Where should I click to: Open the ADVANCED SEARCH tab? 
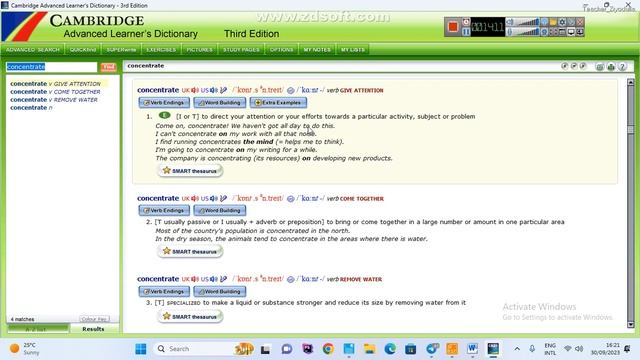tap(33, 50)
